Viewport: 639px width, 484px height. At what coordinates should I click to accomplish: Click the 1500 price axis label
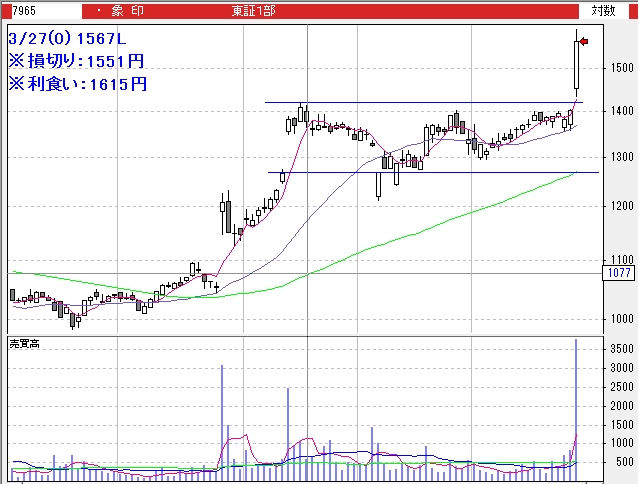(x=621, y=68)
